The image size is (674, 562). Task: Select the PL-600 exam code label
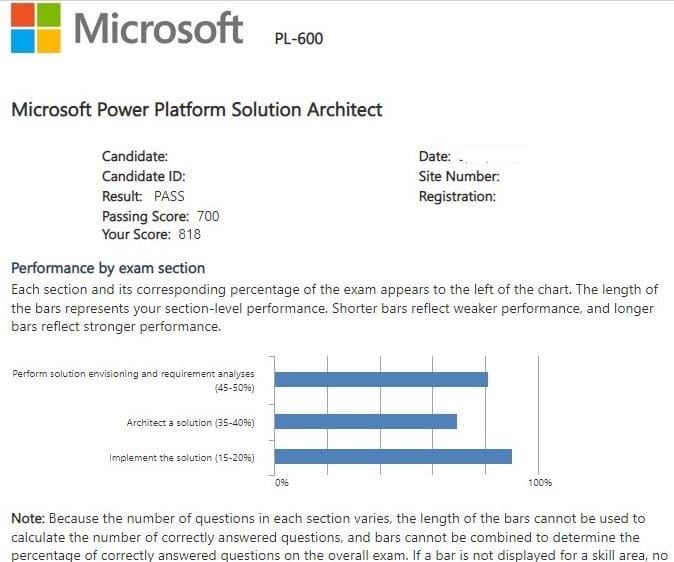pos(298,39)
